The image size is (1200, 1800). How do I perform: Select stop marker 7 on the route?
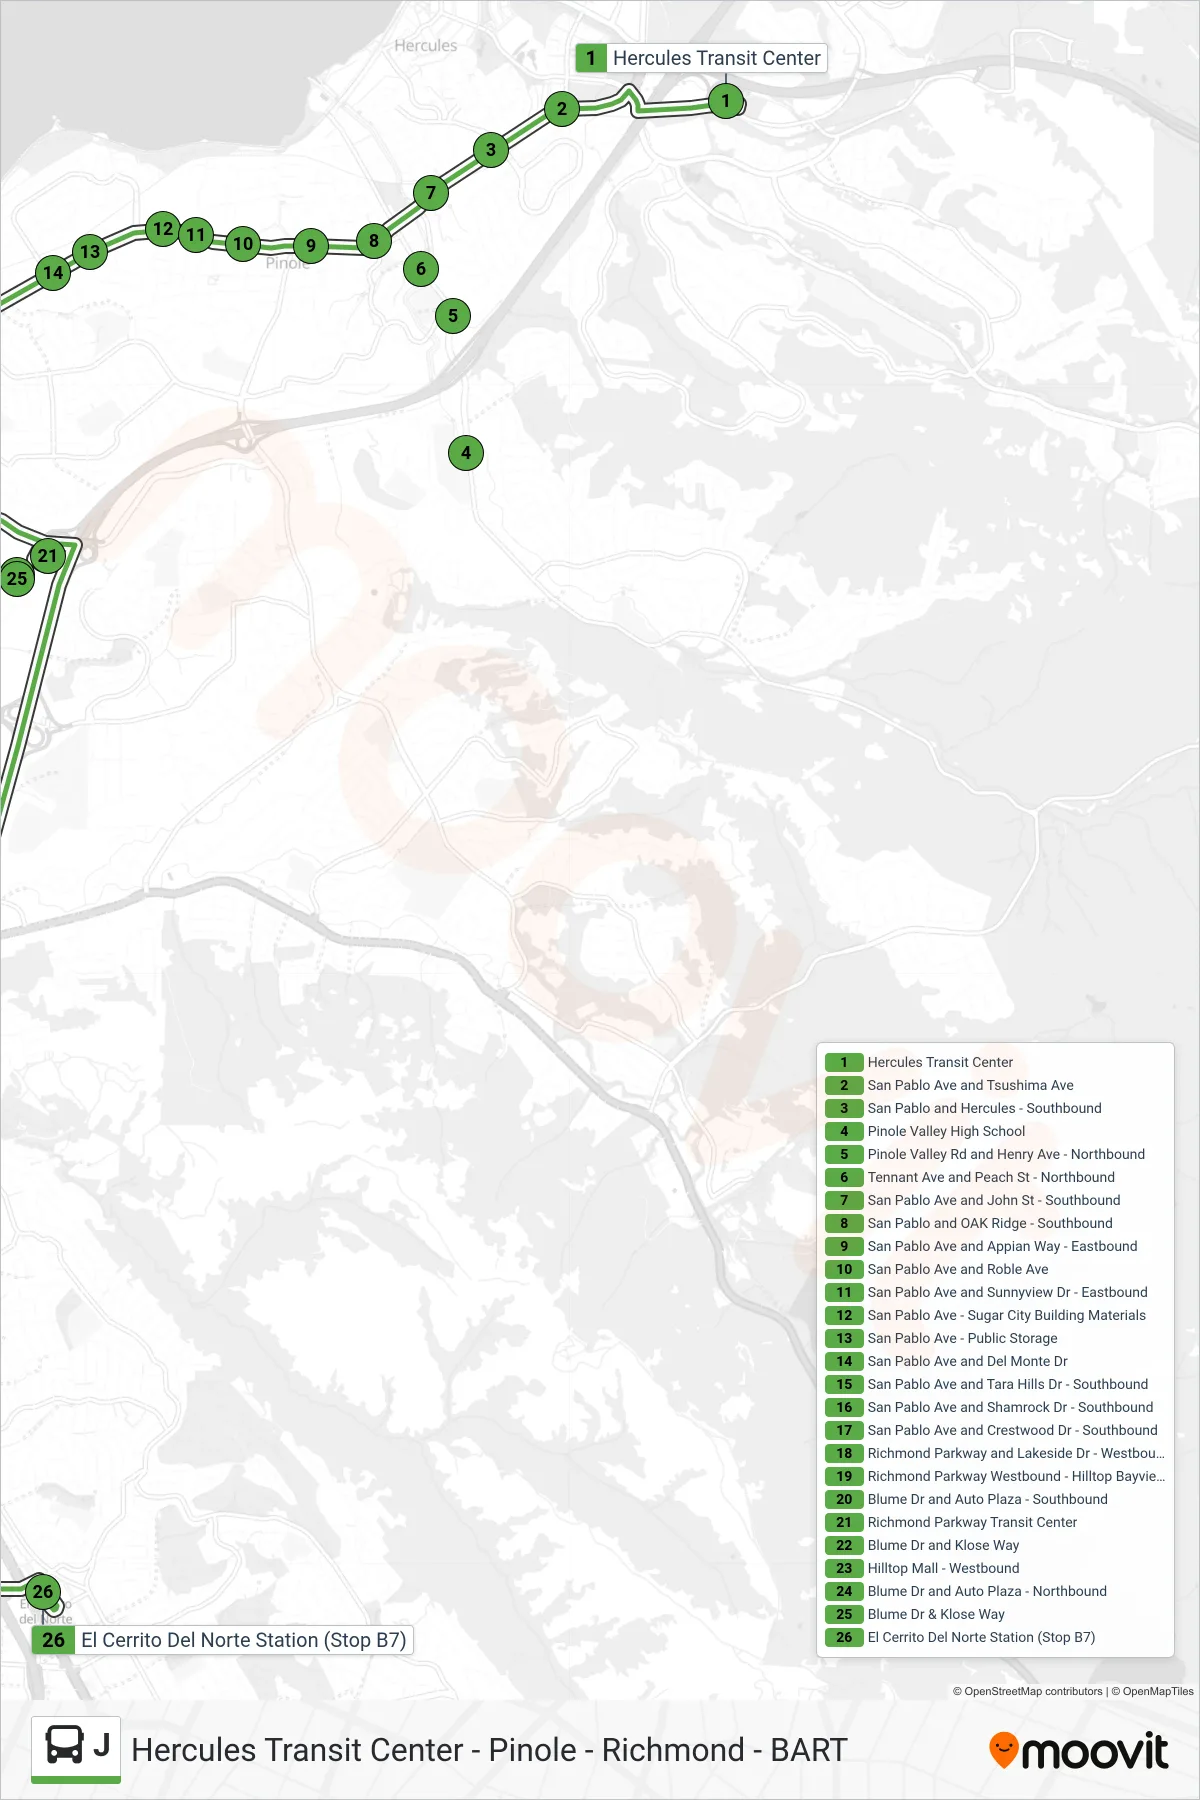pyautogui.click(x=431, y=192)
